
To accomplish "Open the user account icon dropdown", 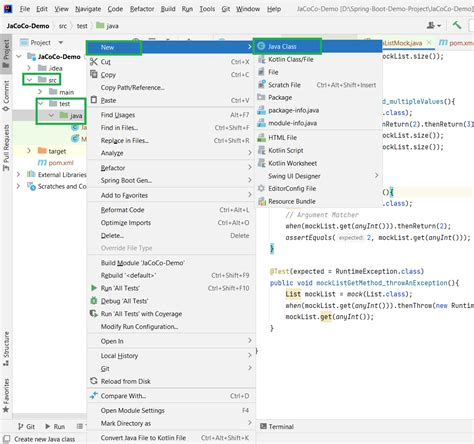I will [x=434, y=25].
